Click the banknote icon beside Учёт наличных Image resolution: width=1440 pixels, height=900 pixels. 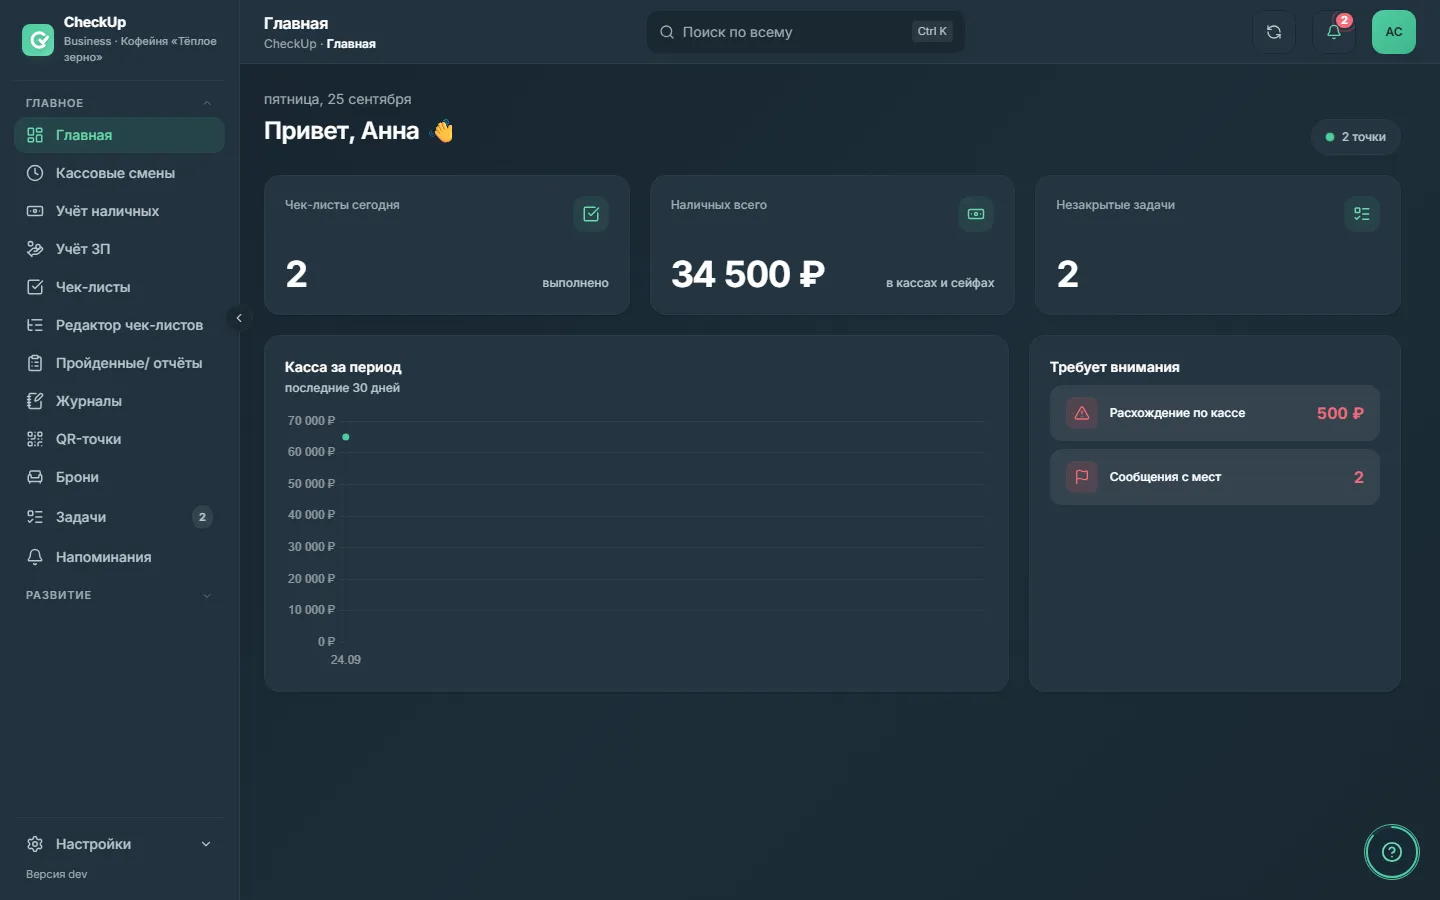(35, 211)
